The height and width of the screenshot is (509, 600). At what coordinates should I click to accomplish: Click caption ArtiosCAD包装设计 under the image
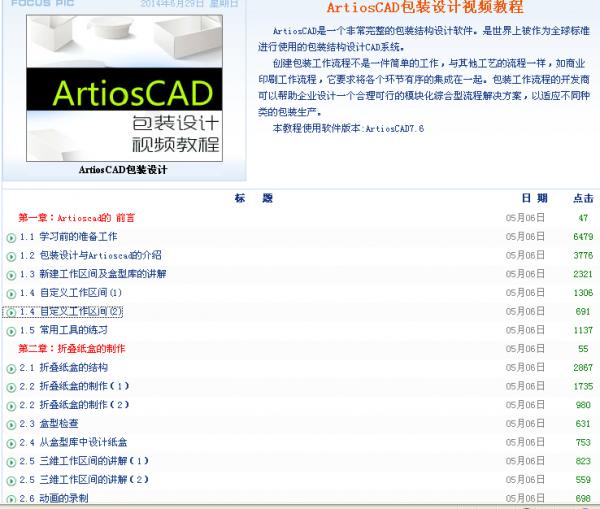coord(123,170)
